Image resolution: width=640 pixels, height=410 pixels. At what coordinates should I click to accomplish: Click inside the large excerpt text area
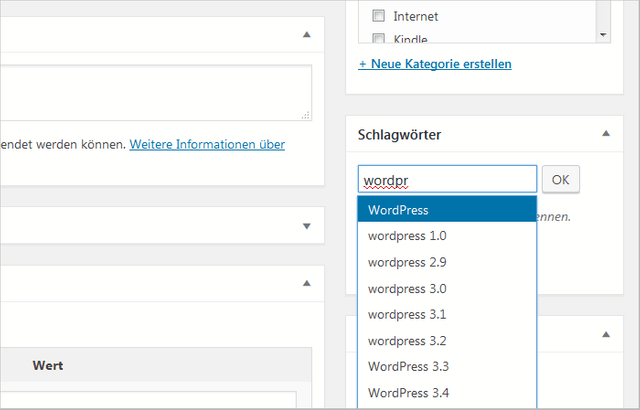coord(150,93)
